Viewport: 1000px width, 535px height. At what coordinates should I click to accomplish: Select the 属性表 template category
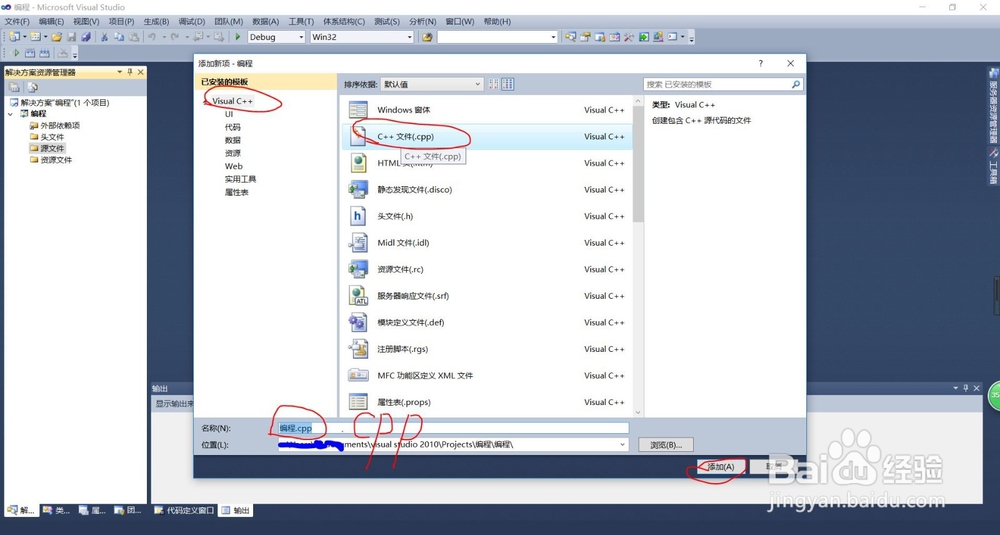(237, 193)
